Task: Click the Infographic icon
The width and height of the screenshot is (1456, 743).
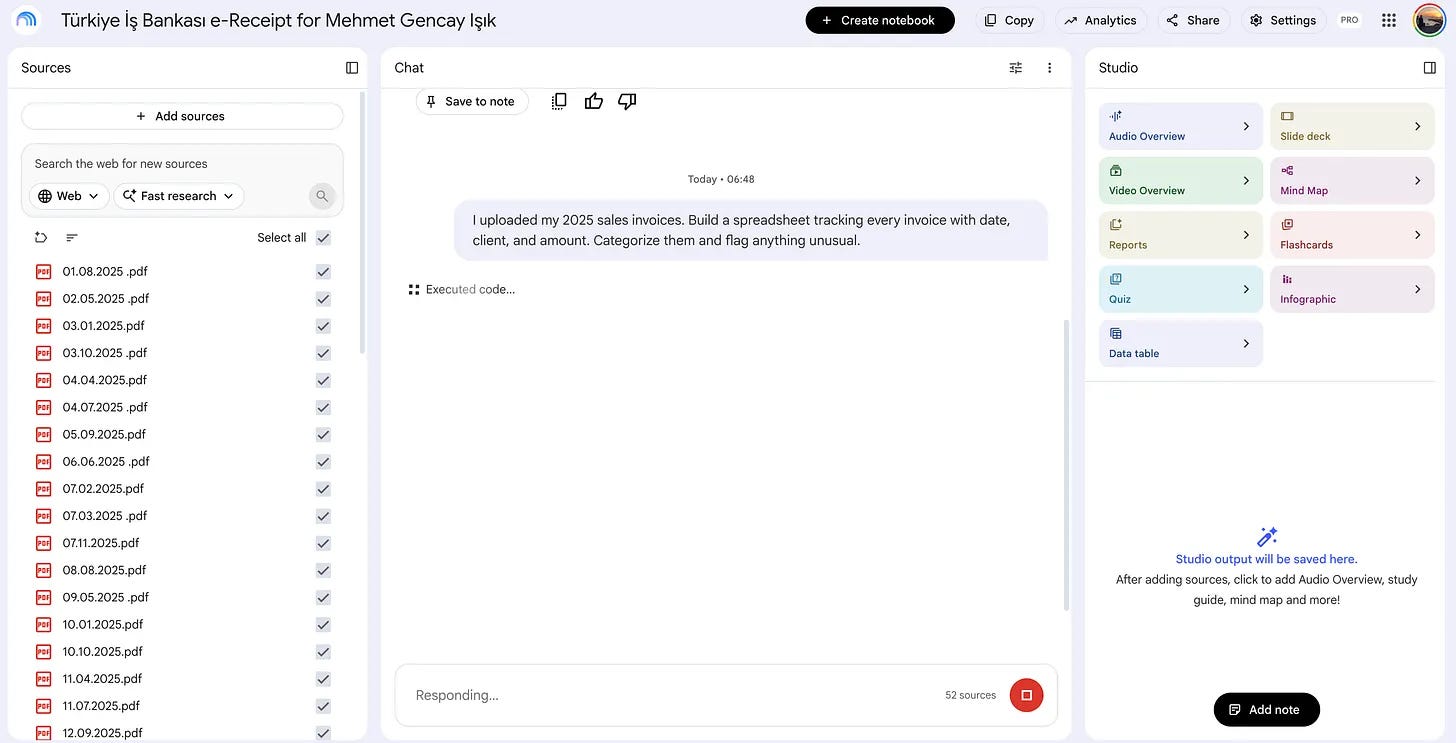Action: pos(1287,279)
